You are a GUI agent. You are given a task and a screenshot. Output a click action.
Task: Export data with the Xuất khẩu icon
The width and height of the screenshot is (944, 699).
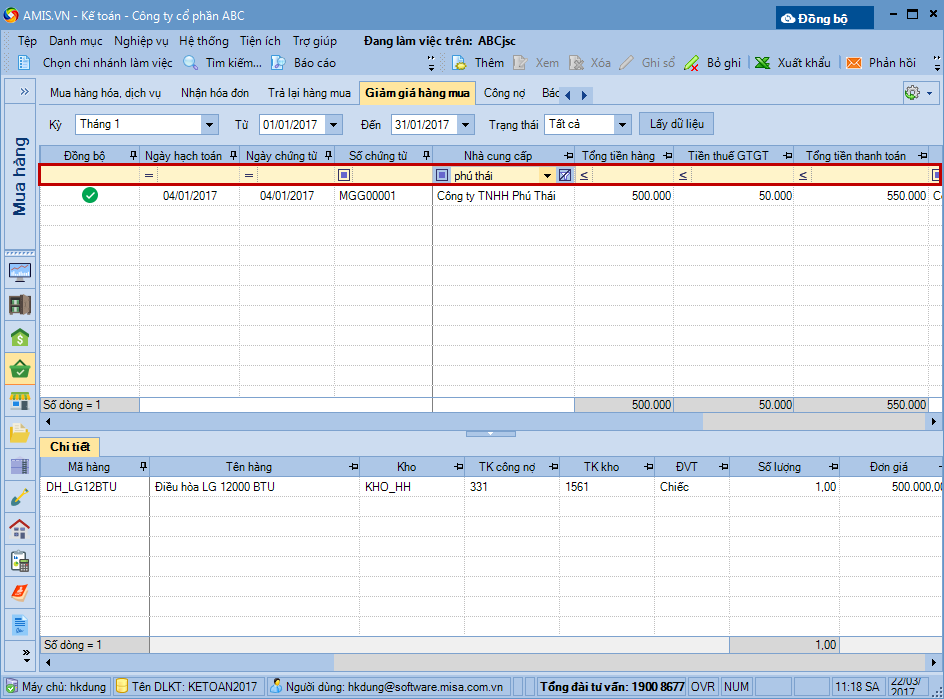click(762, 63)
